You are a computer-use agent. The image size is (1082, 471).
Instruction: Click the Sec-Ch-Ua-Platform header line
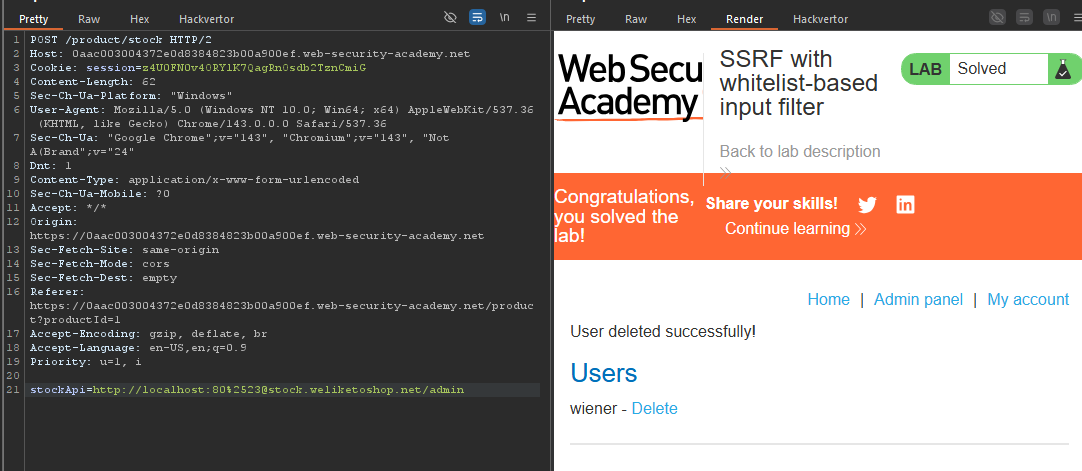[131, 95]
